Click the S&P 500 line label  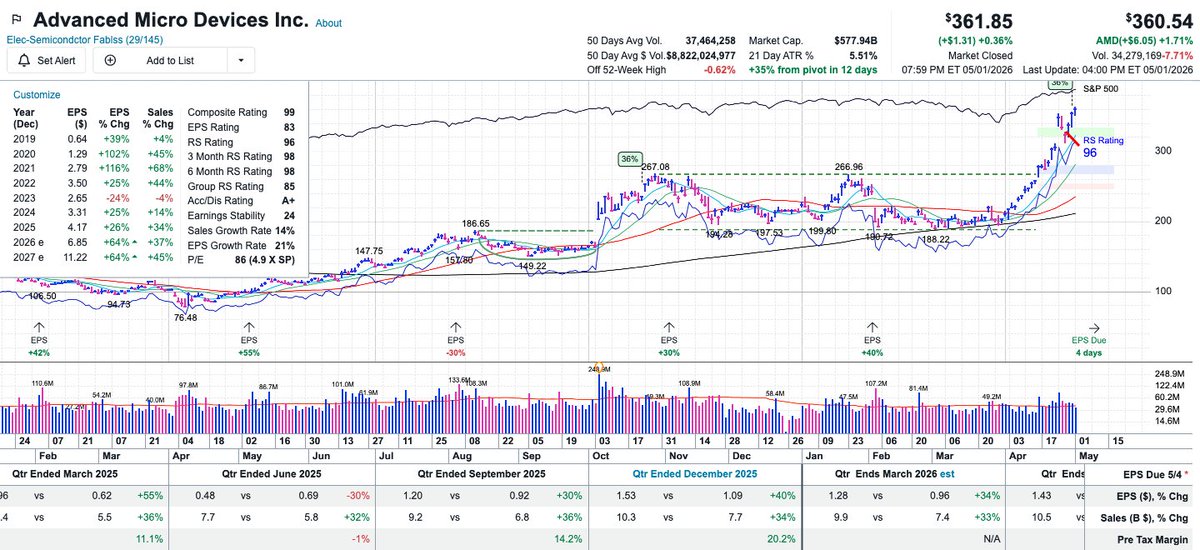pyautogui.click(x=1101, y=89)
